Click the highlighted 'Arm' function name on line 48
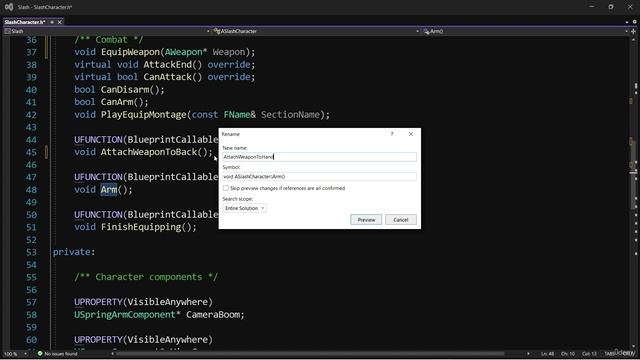 tap(109, 190)
